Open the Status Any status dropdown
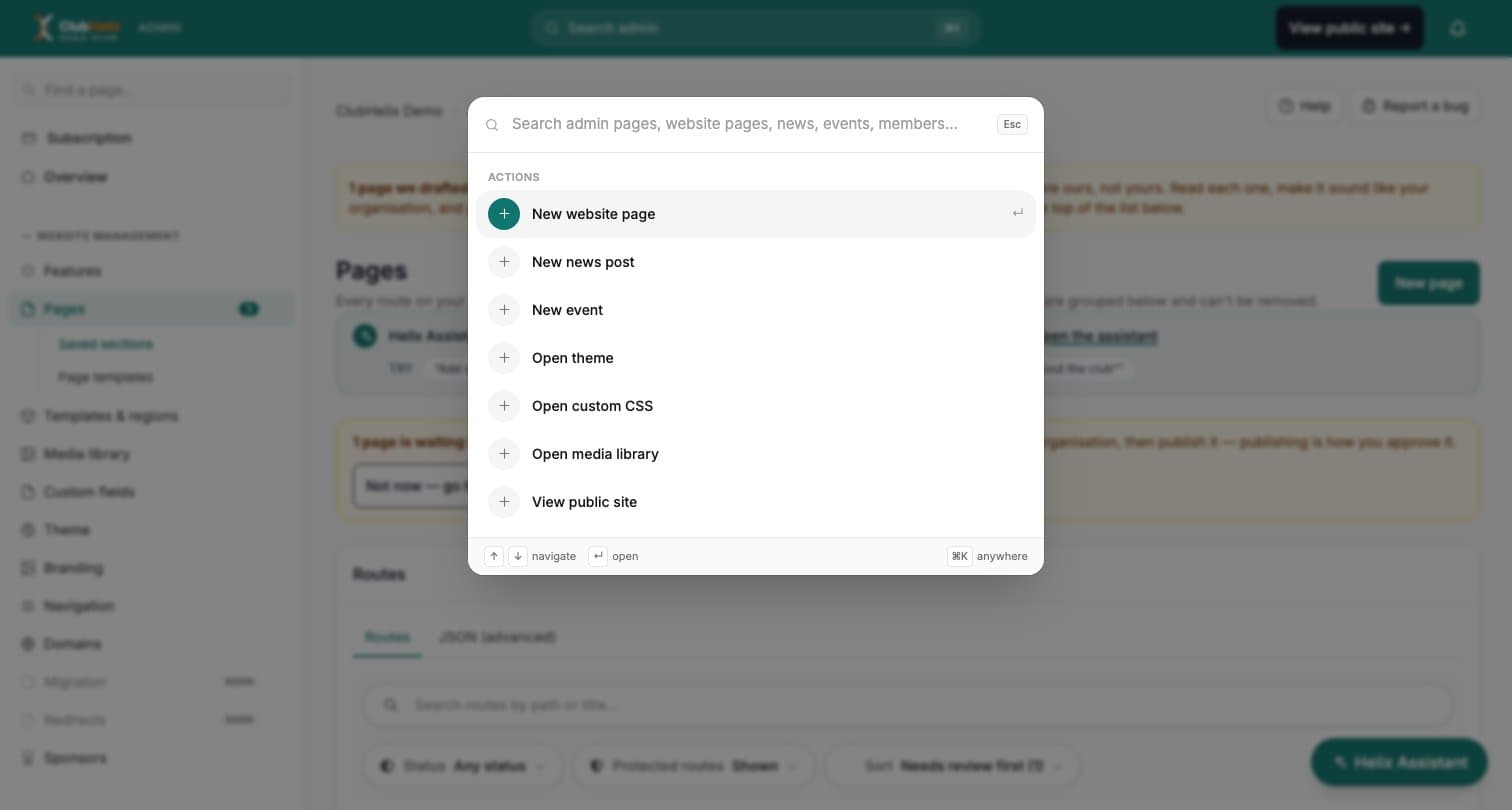 pos(464,766)
